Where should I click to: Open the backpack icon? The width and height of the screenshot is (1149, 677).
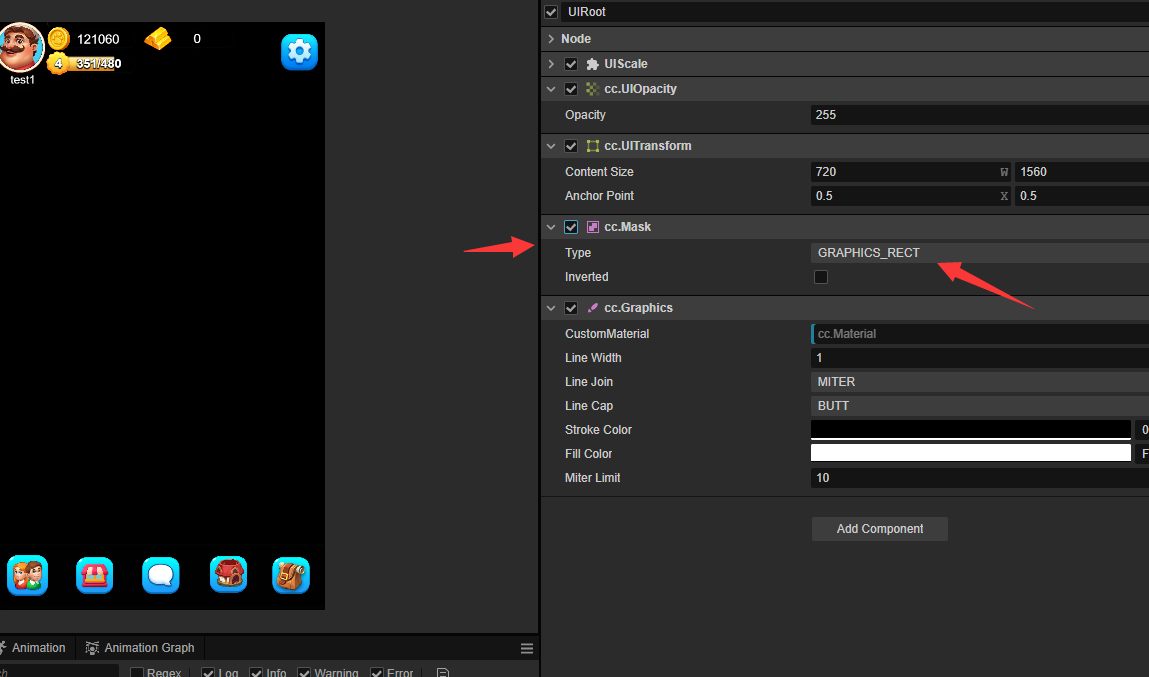click(291, 575)
